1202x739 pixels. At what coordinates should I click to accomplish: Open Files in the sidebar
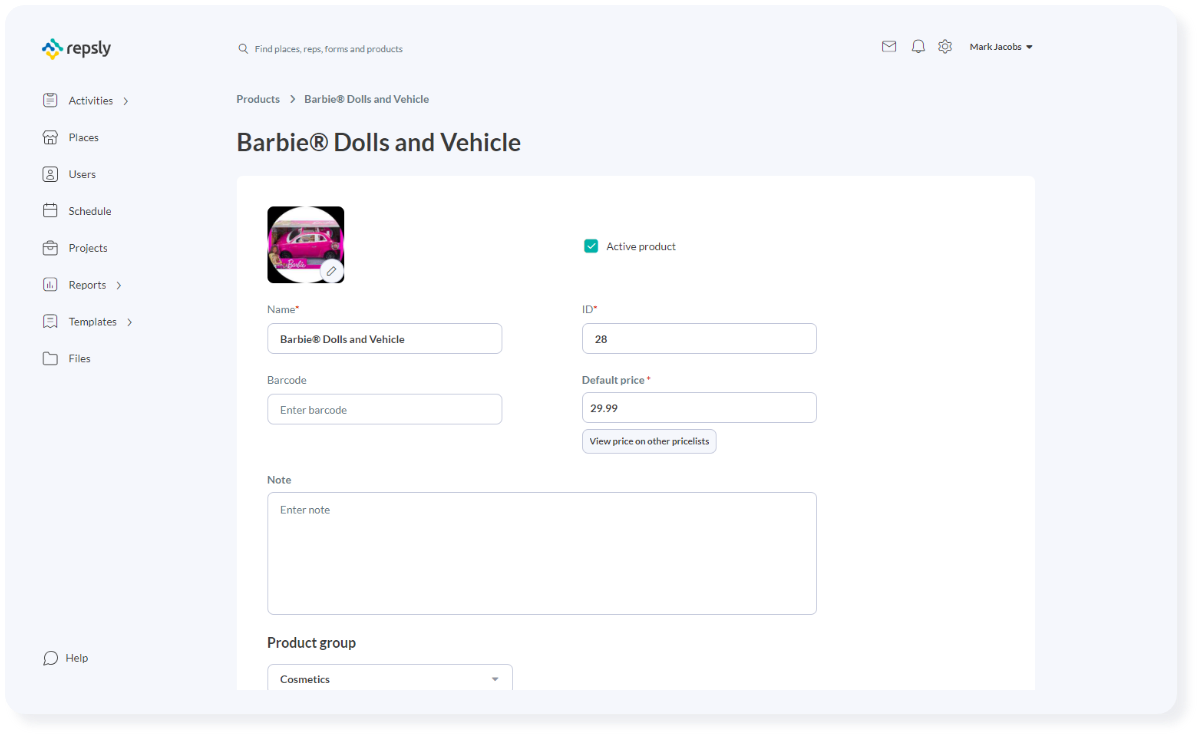point(80,359)
